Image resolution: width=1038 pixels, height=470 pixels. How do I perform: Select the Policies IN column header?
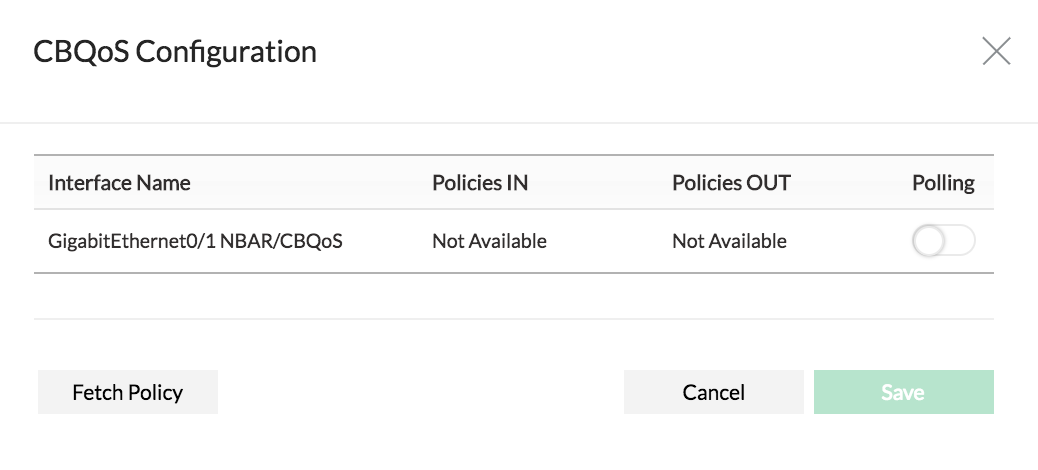(480, 183)
